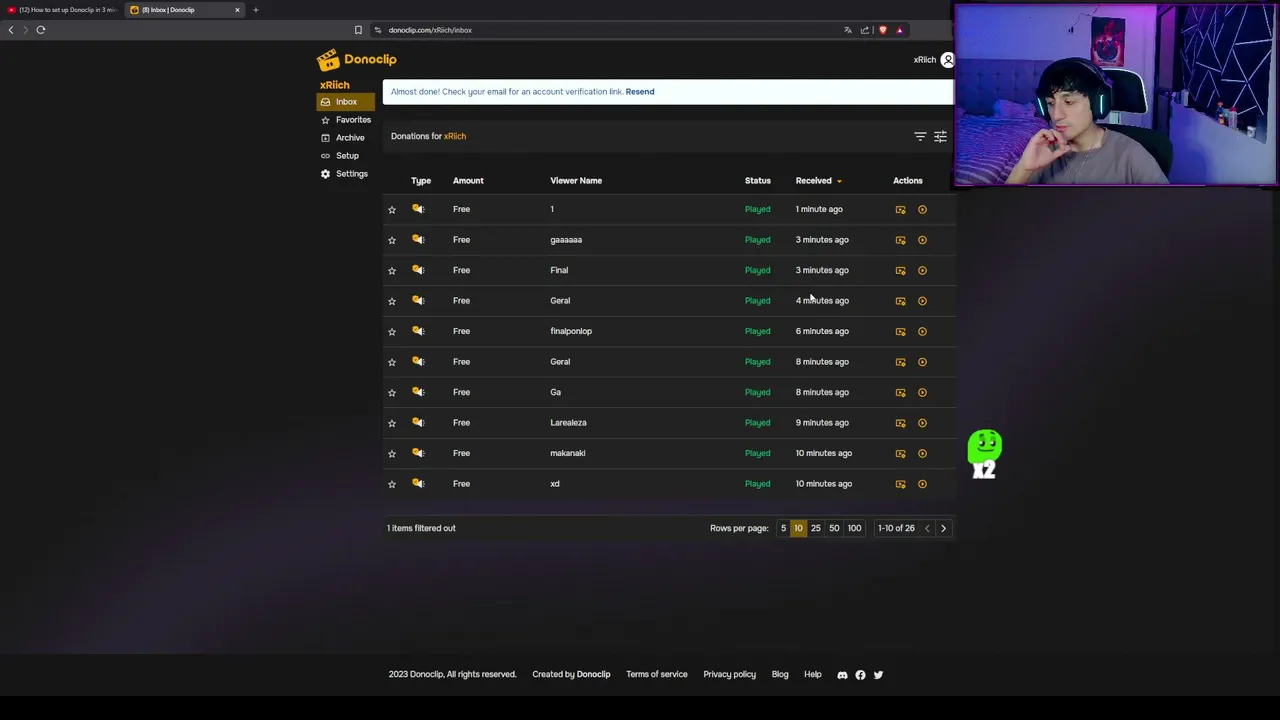The height and width of the screenshot is (720, 1280).
Task: Open Donoclip Discord icon in footer
Action: coord(842,675)
